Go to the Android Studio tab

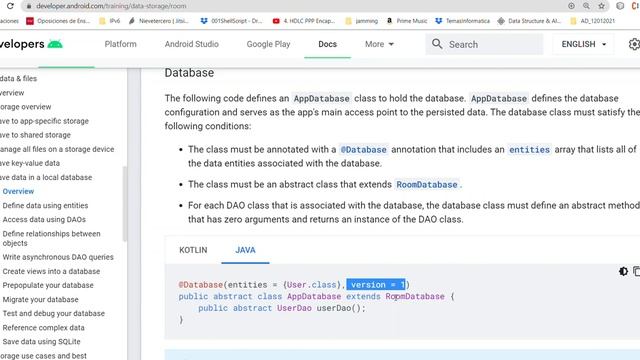191,44
